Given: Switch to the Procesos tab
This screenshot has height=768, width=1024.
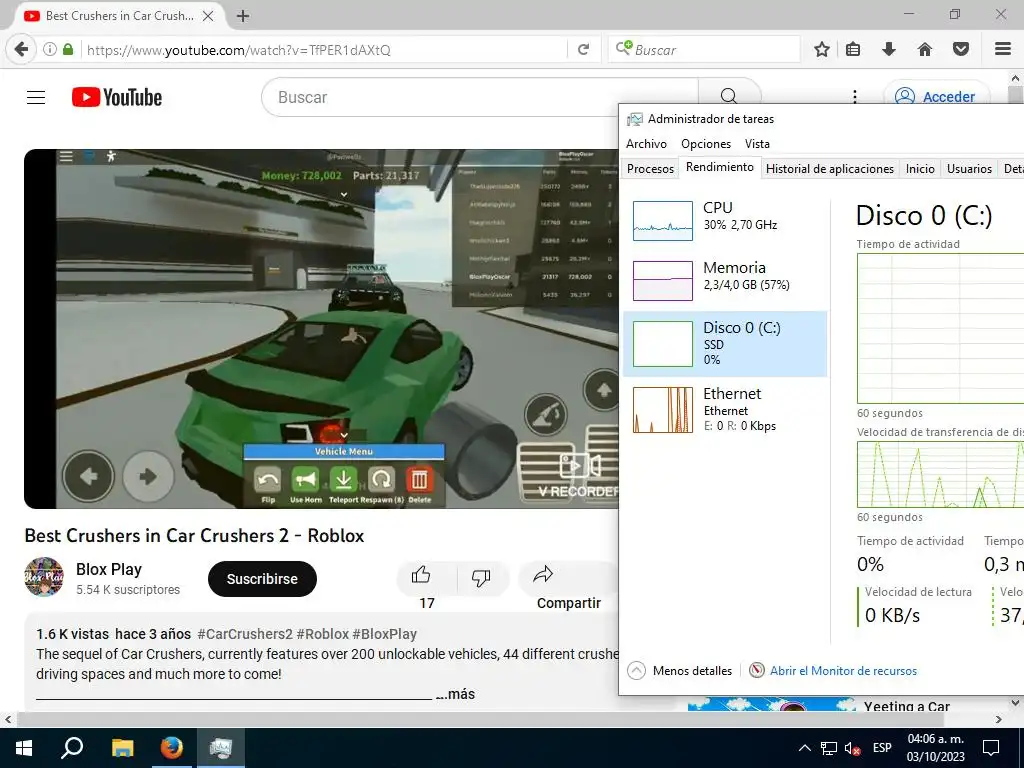Looking at the screenshot, I should pos(650,168).
